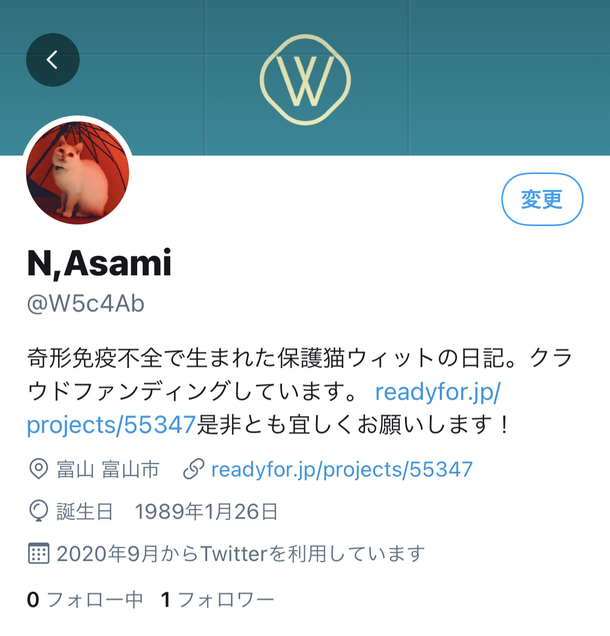Viewport: 610px width, 636px height.
Task: Click projects/55347 link text in bio
Action: (112, 425)
